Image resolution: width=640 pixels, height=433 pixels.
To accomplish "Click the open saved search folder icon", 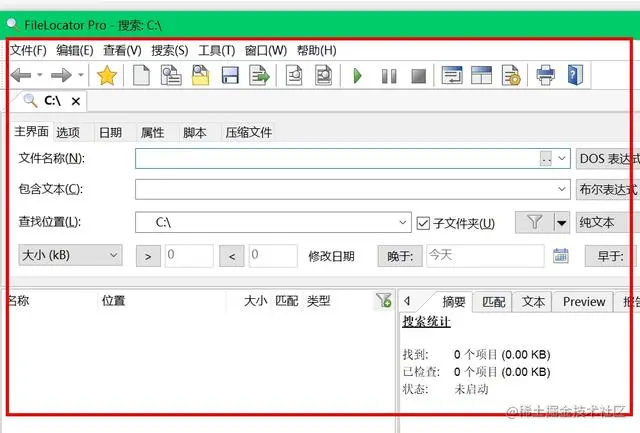I will pos(200,75).
